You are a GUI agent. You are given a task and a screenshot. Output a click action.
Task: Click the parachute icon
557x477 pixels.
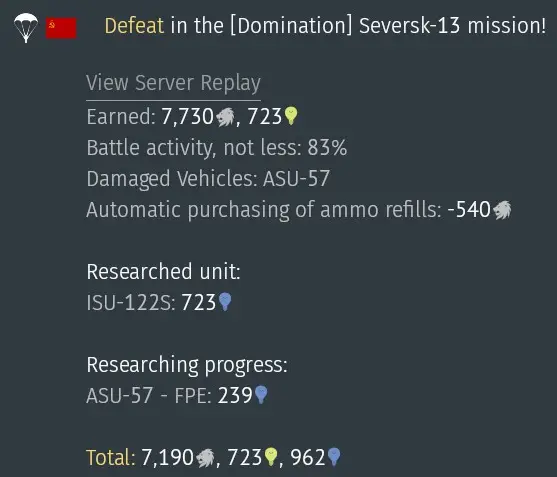click(26, 28)
